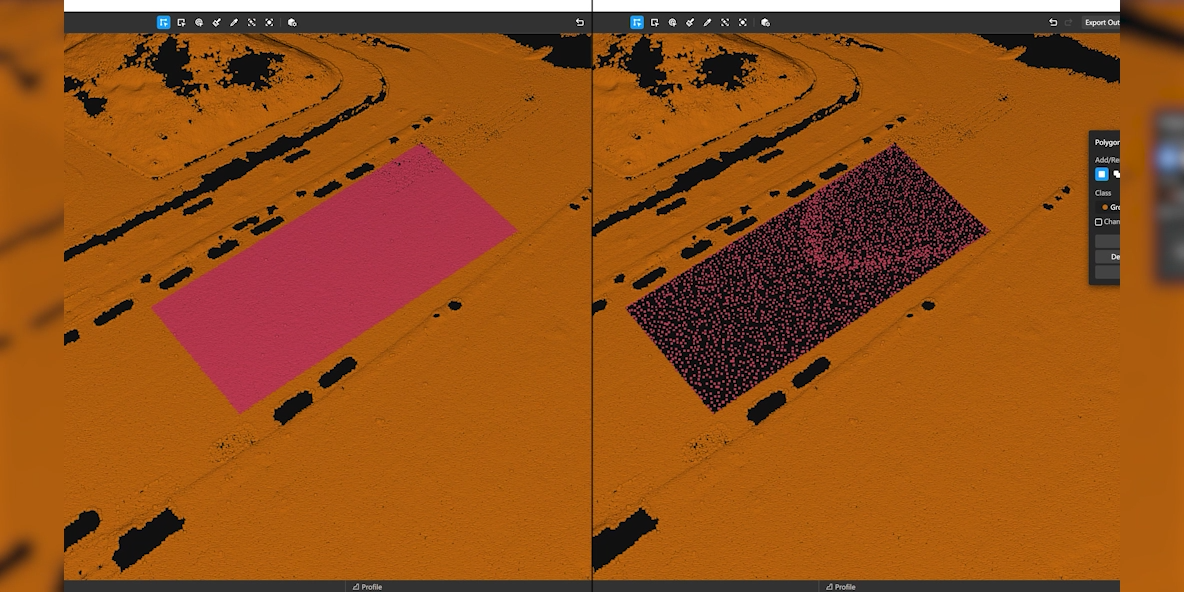
Task: Open the Class dropdown showing Ground
Action: [1110, 207]
